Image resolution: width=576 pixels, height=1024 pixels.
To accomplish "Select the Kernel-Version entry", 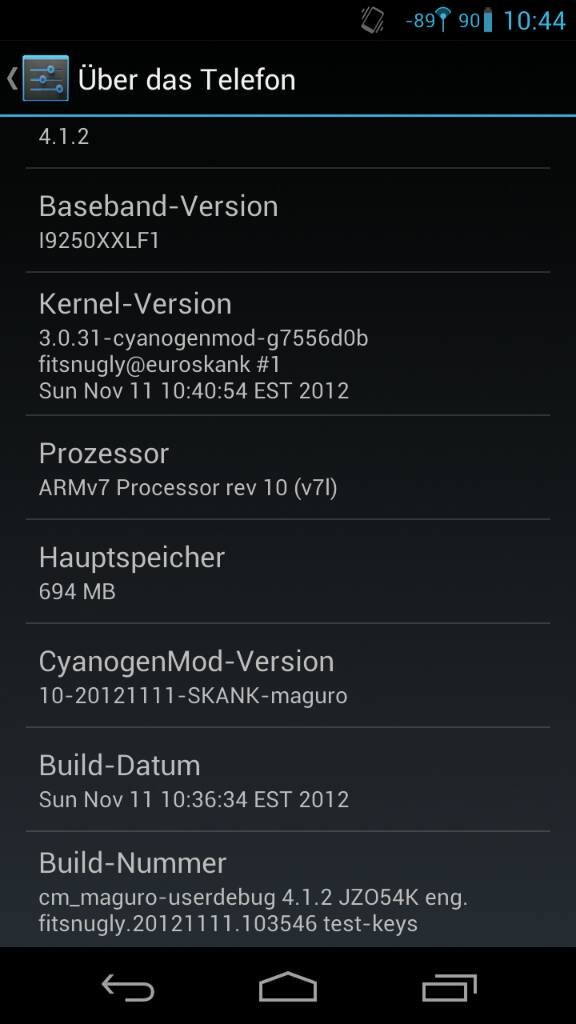I will [x=288, y=344].
